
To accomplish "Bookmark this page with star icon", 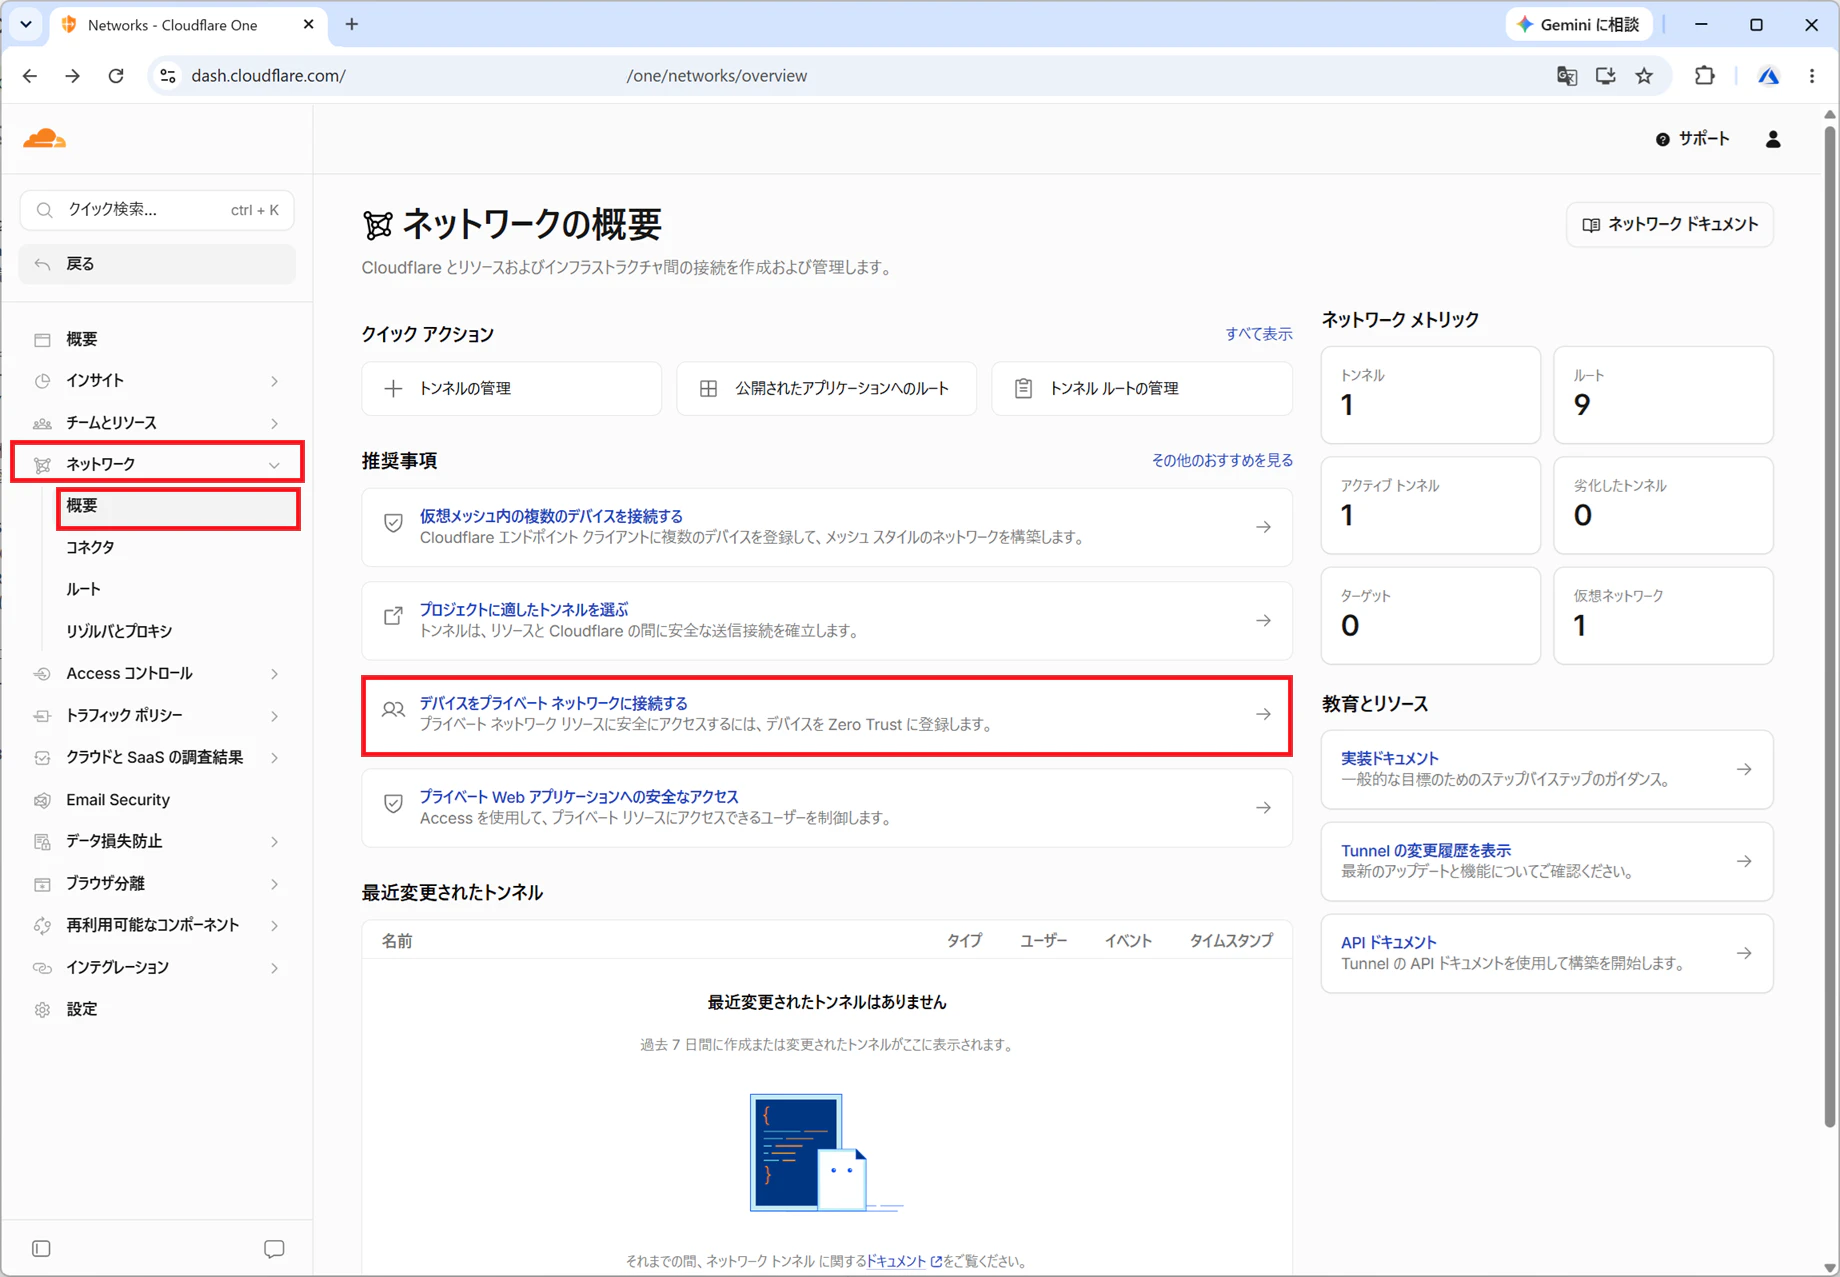I will pyautogui.click(x=1644, y=76).
